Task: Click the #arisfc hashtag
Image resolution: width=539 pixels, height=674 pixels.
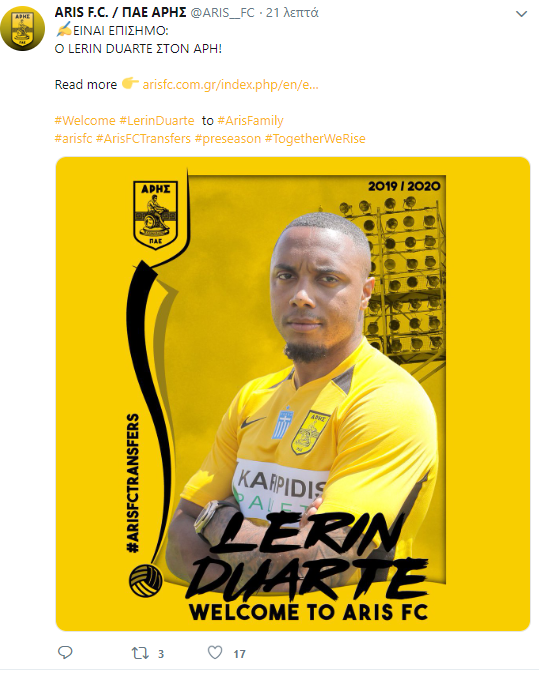Action: [x=74, y=138]
